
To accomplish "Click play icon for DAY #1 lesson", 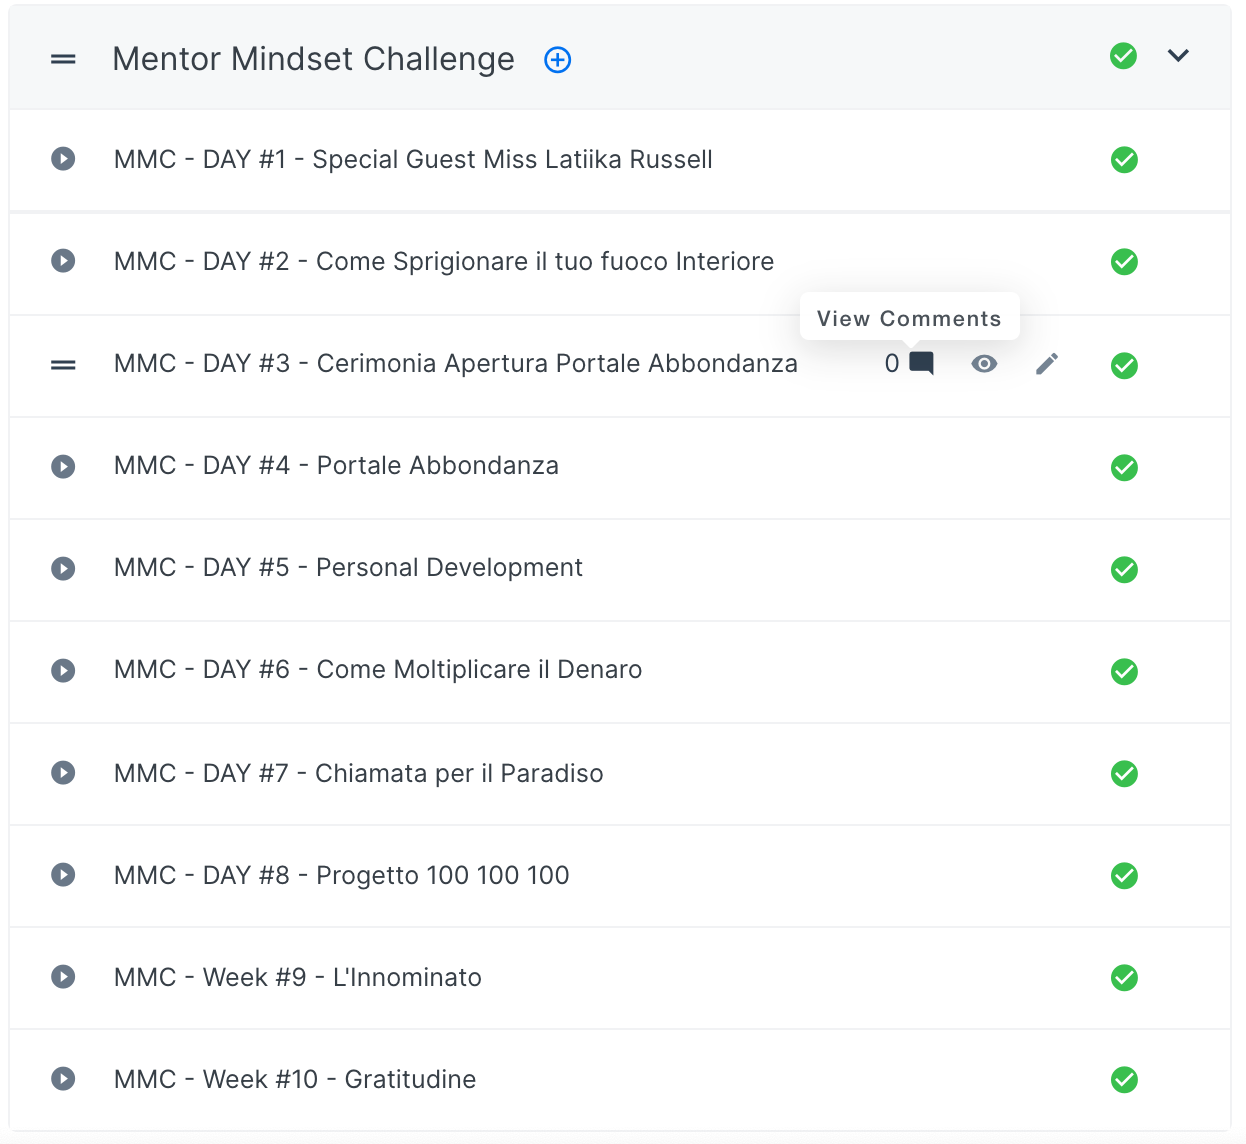I will click(x=63, y=159).
